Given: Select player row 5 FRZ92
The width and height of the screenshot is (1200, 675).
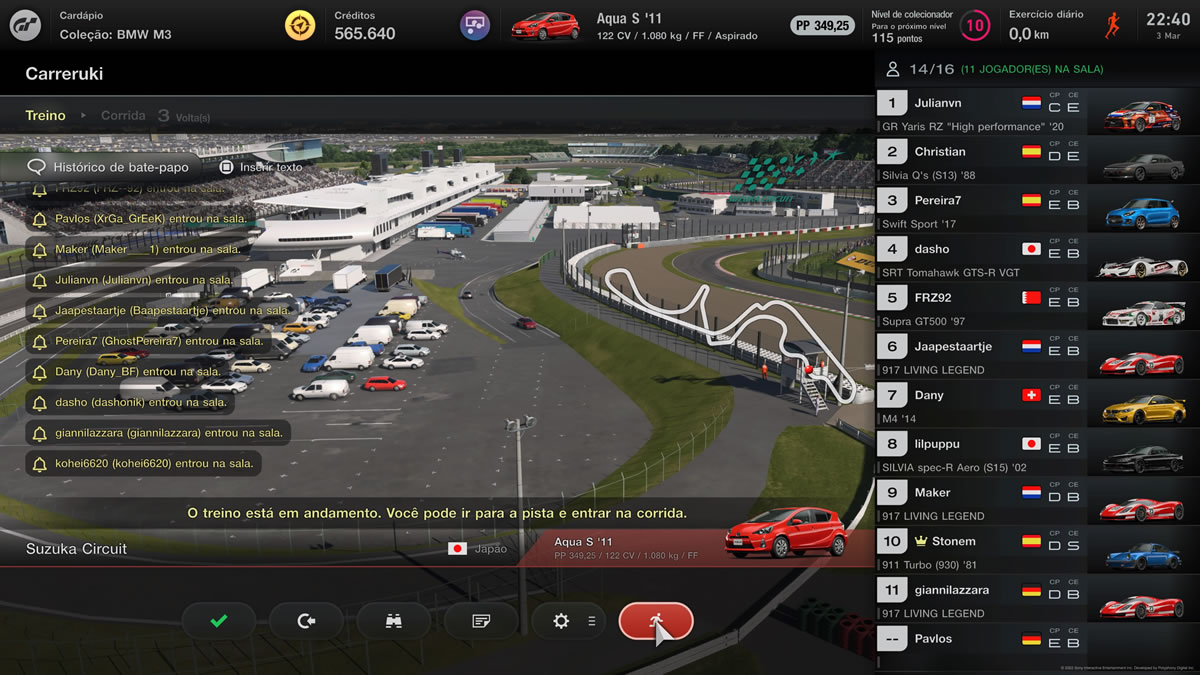Looking at the screenshot, I should coord(1037,307).
